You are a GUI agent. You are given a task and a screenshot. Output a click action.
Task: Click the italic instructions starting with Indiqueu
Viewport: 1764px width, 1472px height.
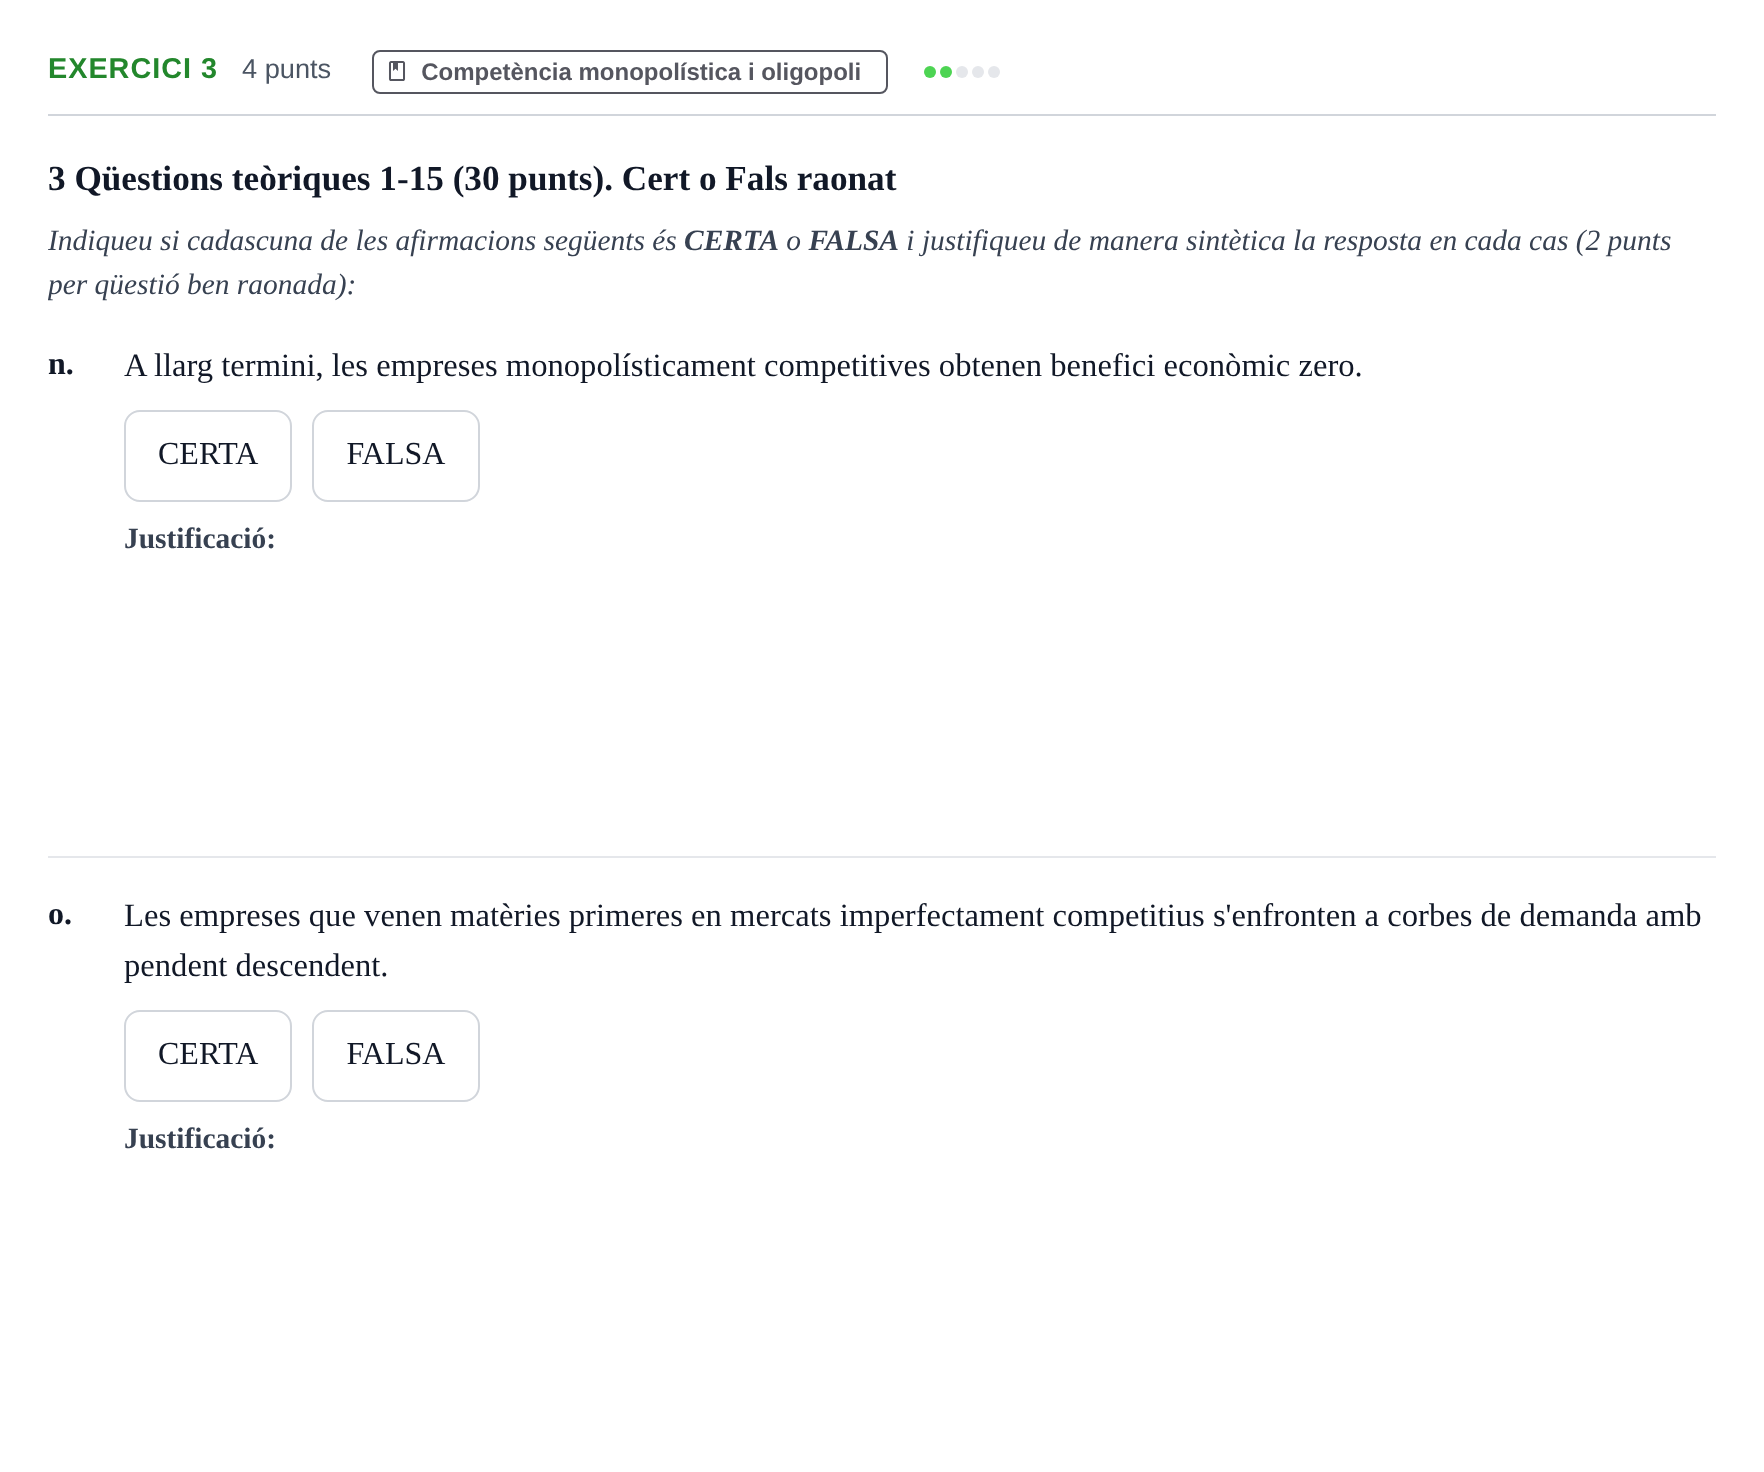point(860,263)
